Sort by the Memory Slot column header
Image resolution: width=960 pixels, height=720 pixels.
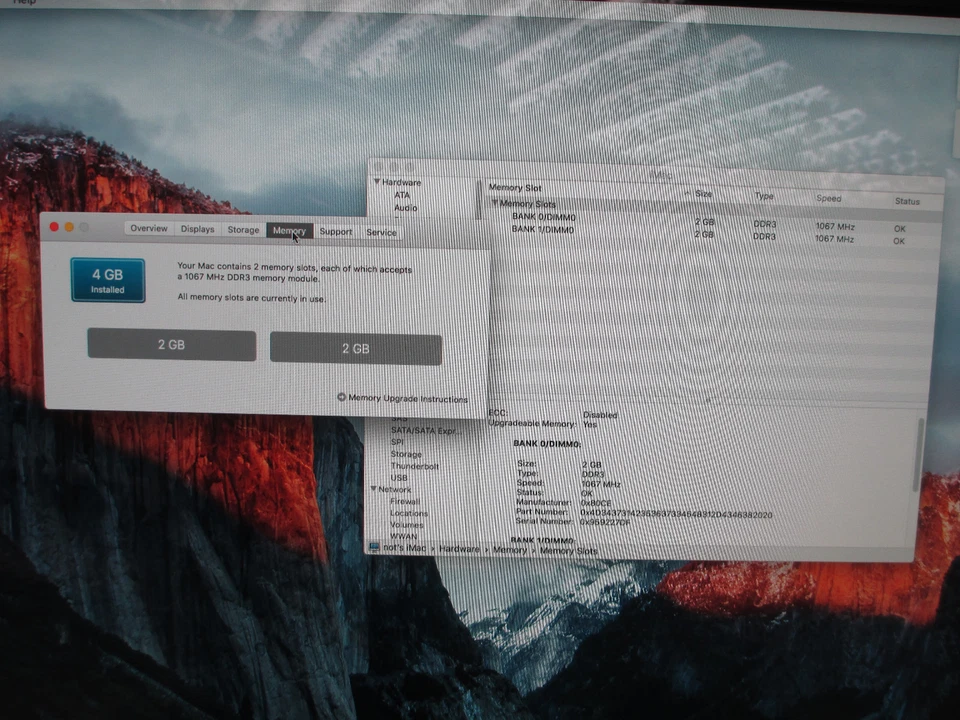[515, 187]
